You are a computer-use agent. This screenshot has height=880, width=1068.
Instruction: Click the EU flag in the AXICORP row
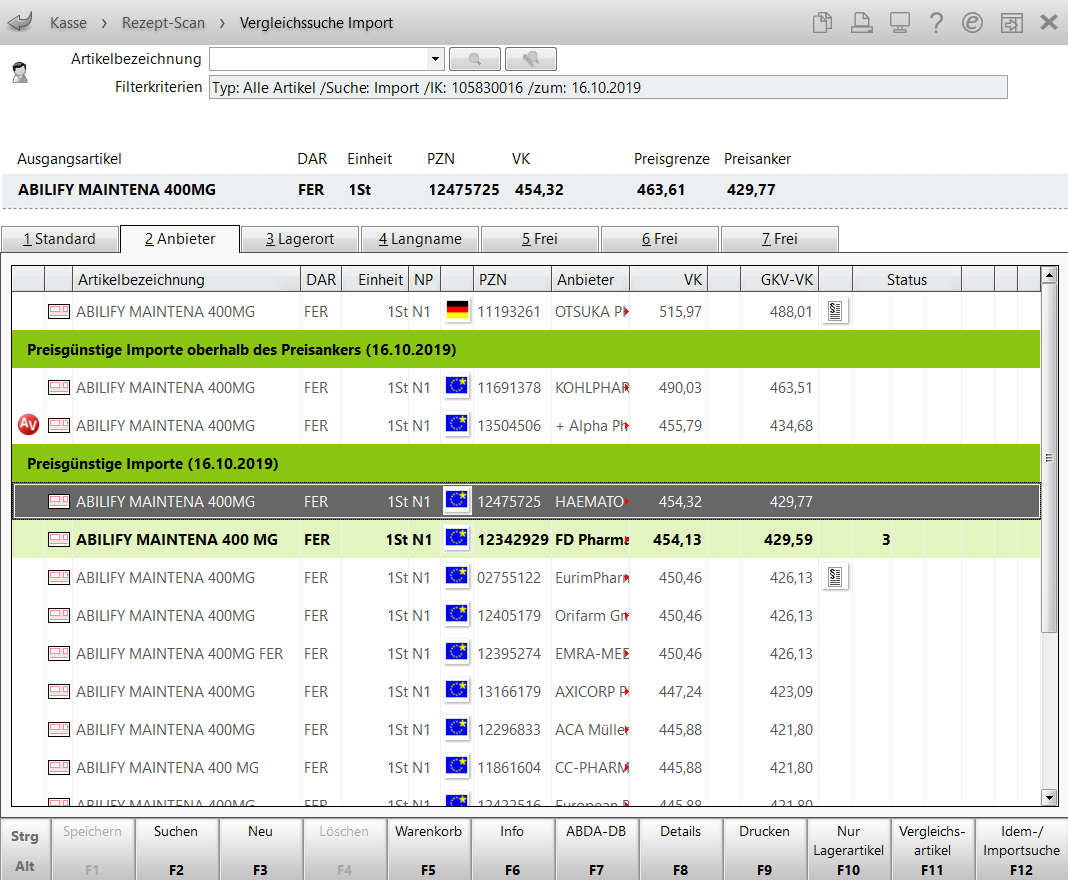pyautogui.click(x=456, y=691)
